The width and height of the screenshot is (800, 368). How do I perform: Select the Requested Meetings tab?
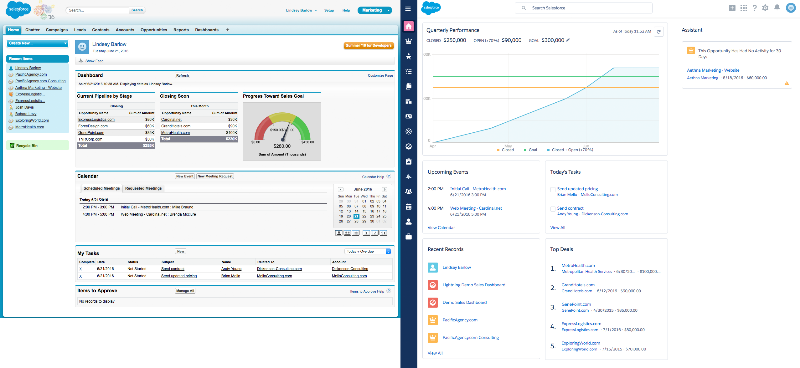143,188
